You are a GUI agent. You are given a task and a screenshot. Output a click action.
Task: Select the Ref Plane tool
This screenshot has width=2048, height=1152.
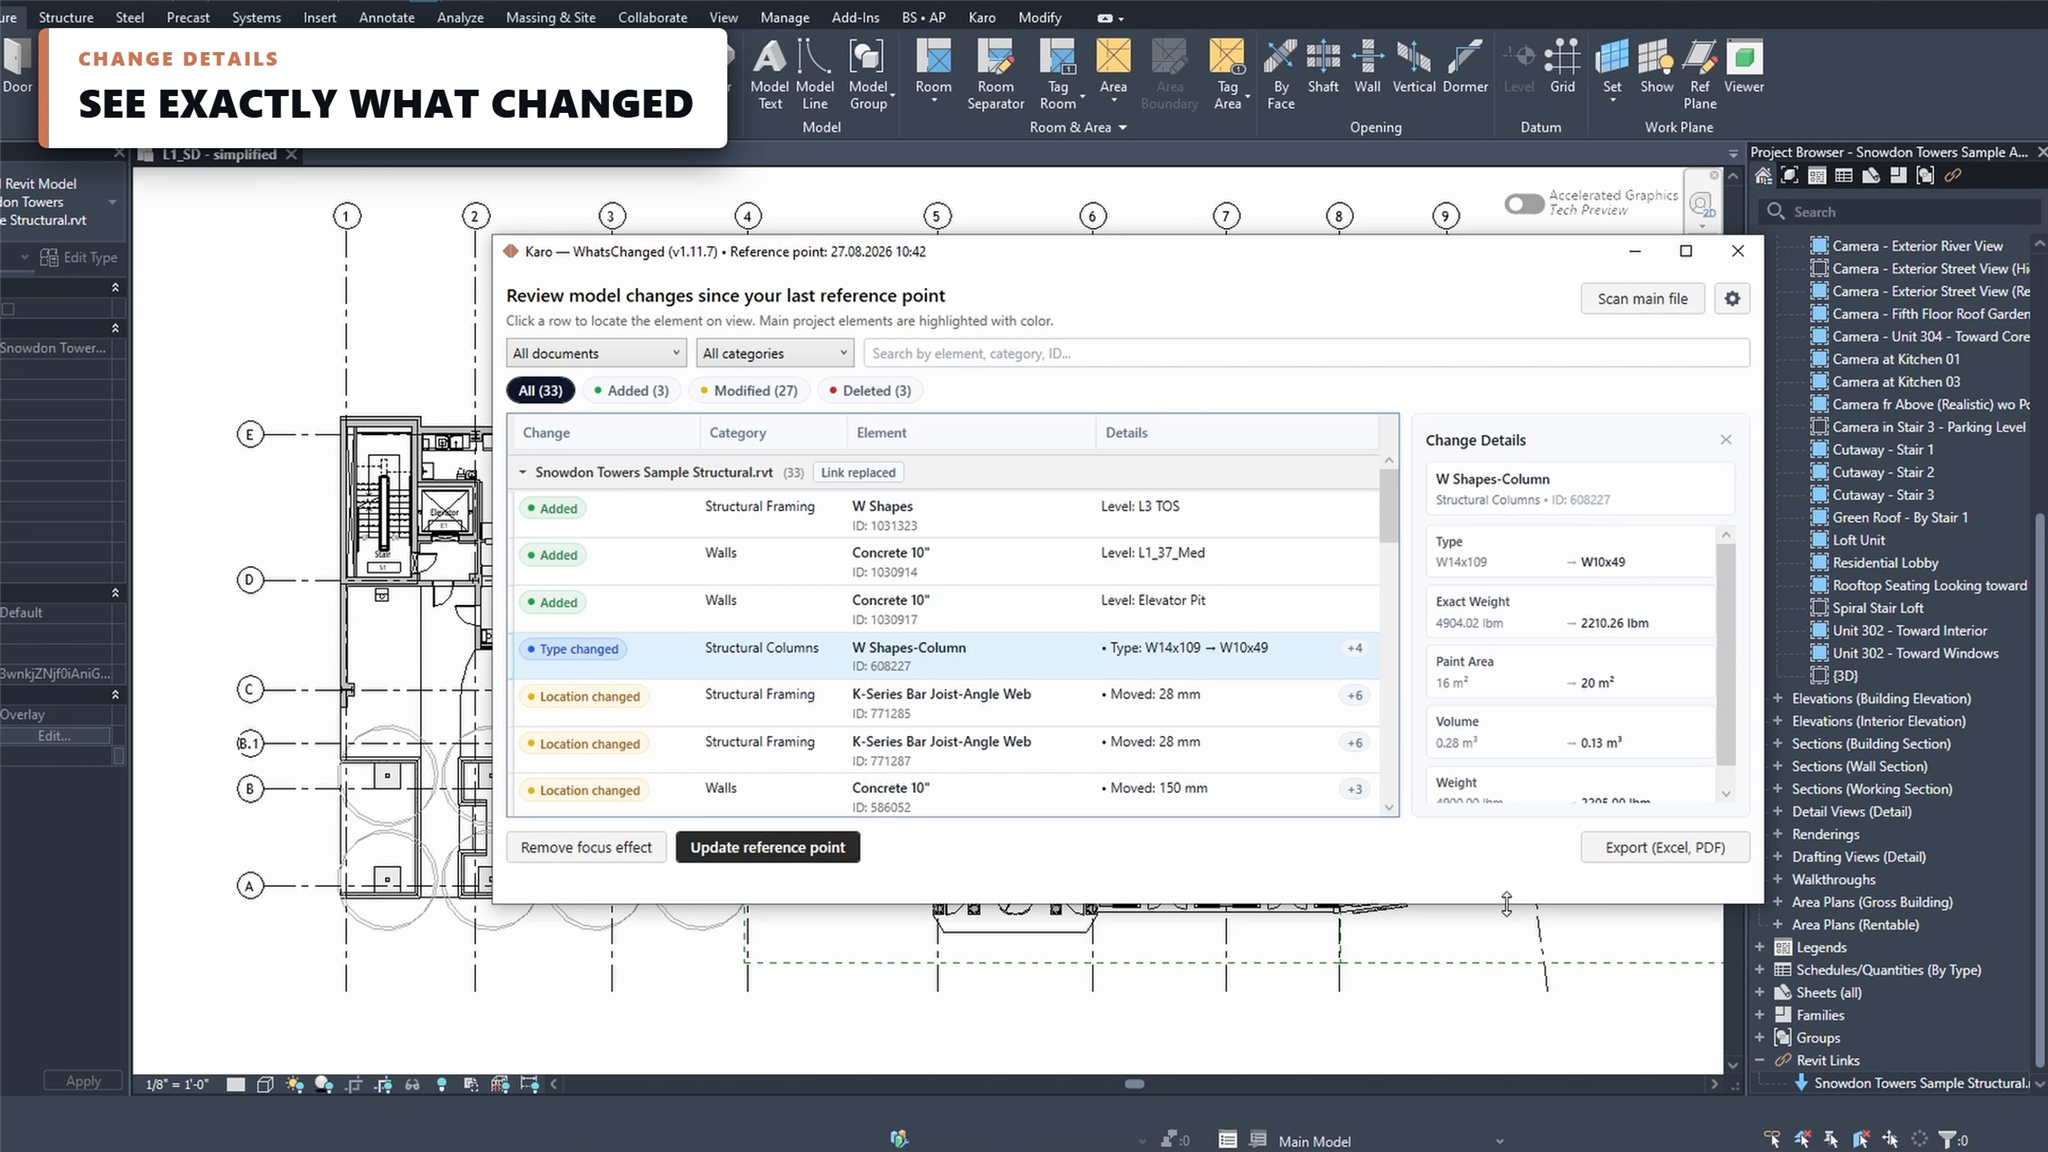1699,74
